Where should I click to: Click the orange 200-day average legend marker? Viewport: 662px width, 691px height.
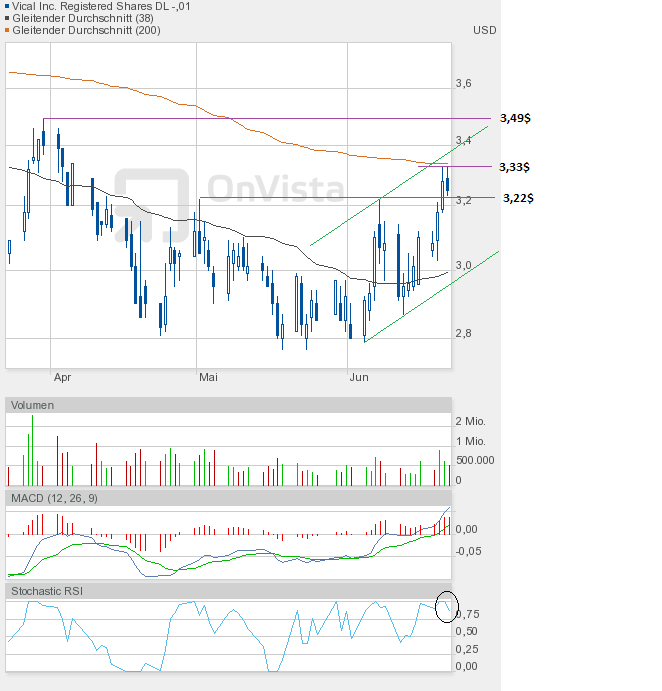click(x=9, y=30)
